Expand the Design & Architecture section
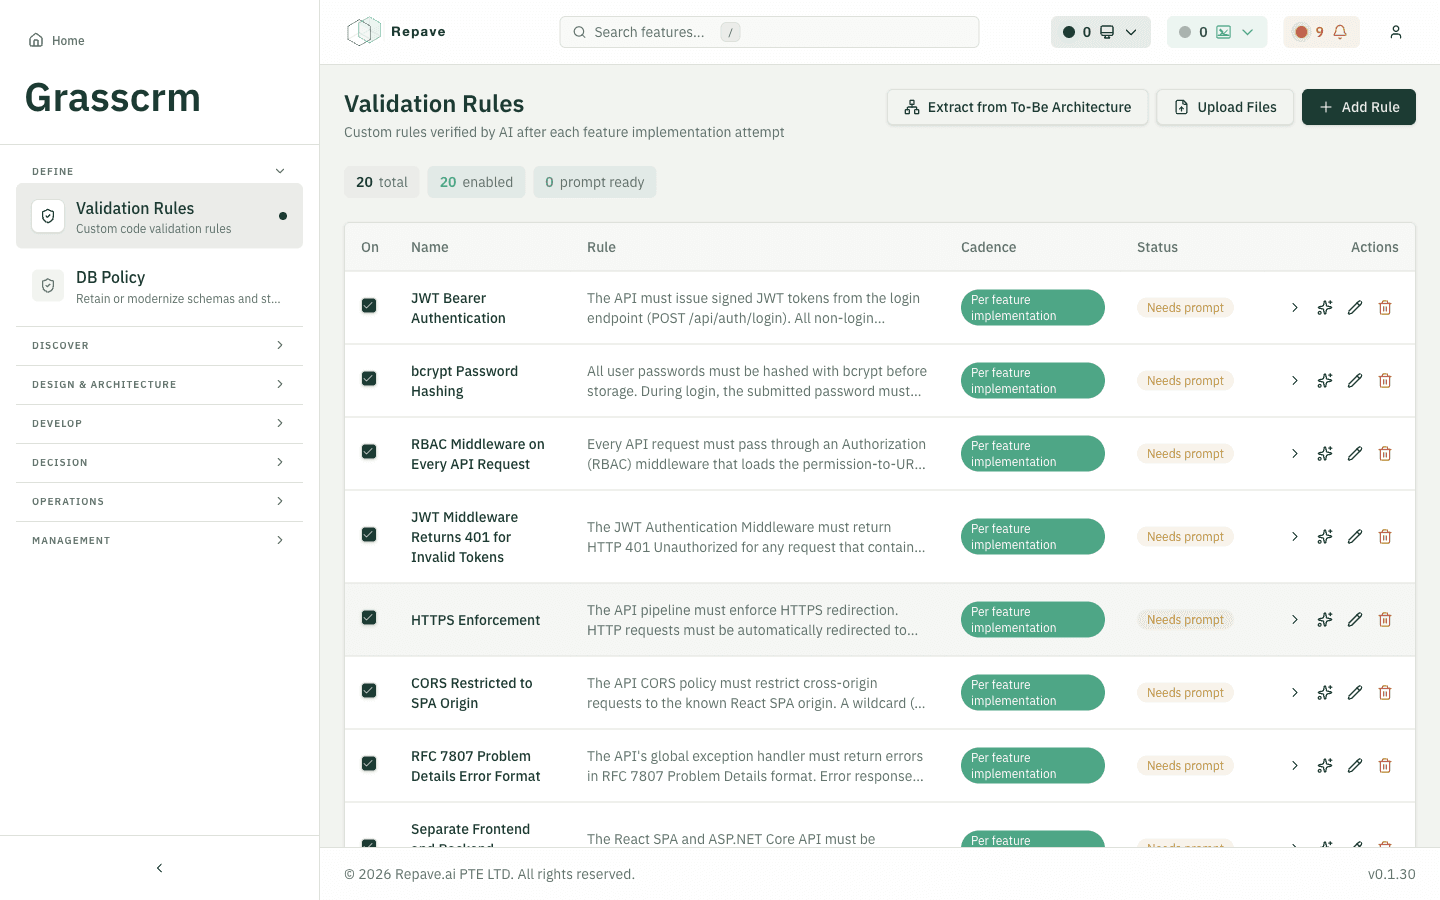The width and height of the screenshot is (1440, 900). [159, 385]
